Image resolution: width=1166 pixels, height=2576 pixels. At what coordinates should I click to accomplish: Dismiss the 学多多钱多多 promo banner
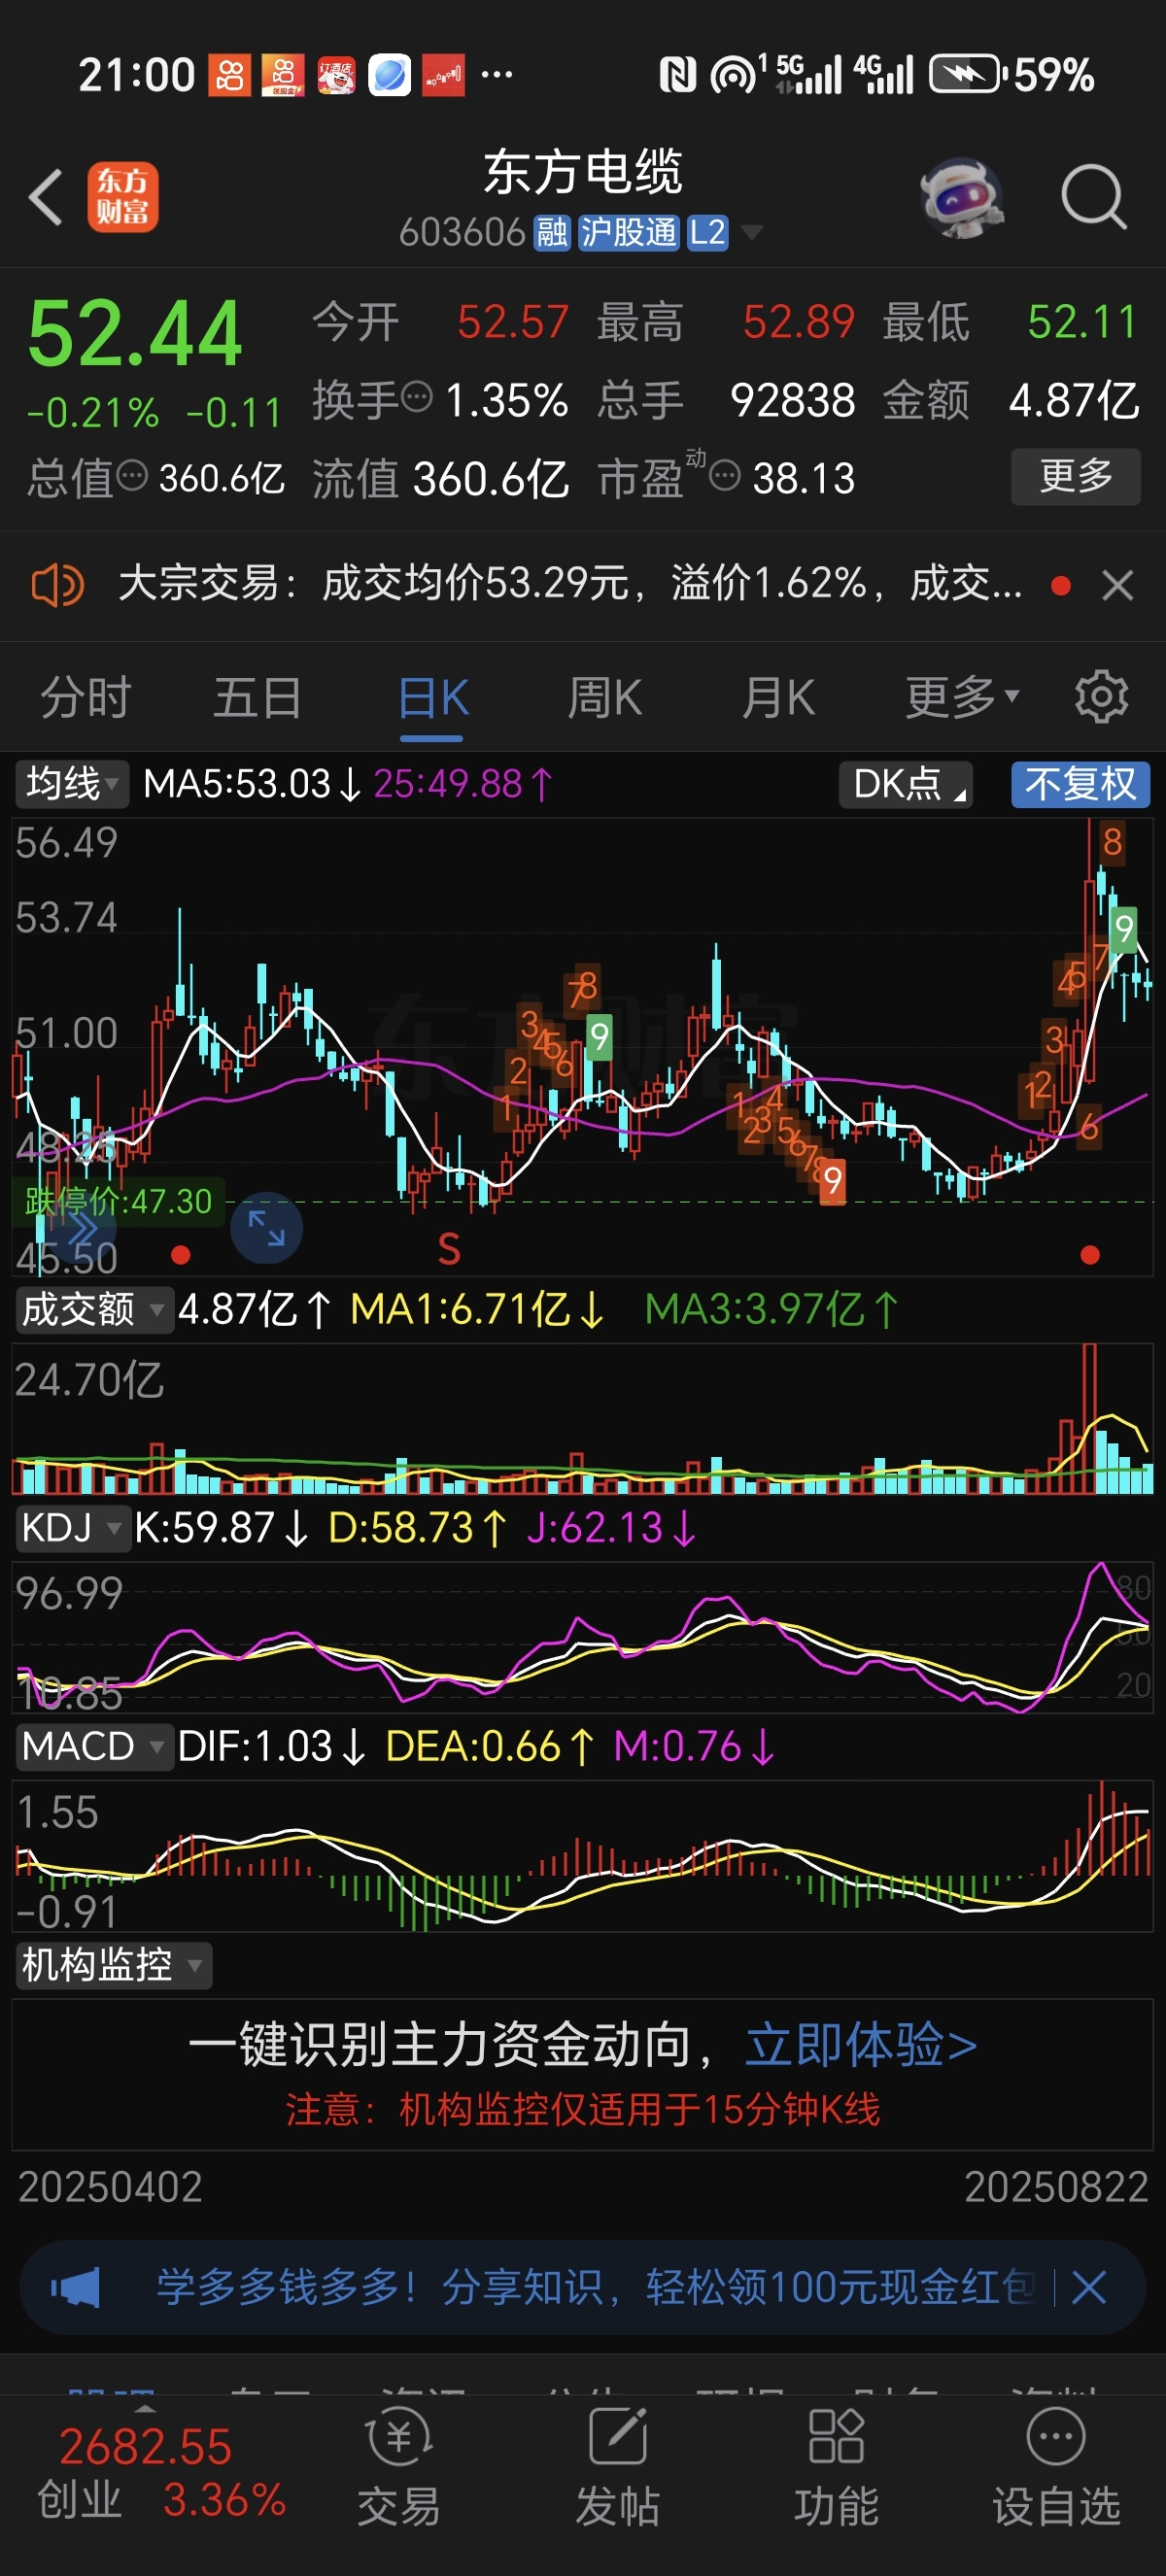[x=1088, y=2287]
